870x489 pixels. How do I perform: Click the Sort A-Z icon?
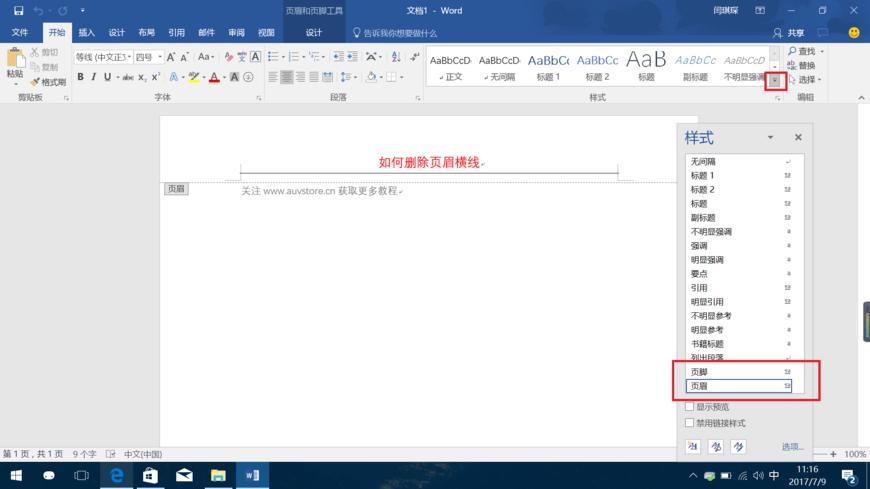click(x=396, y=57)
